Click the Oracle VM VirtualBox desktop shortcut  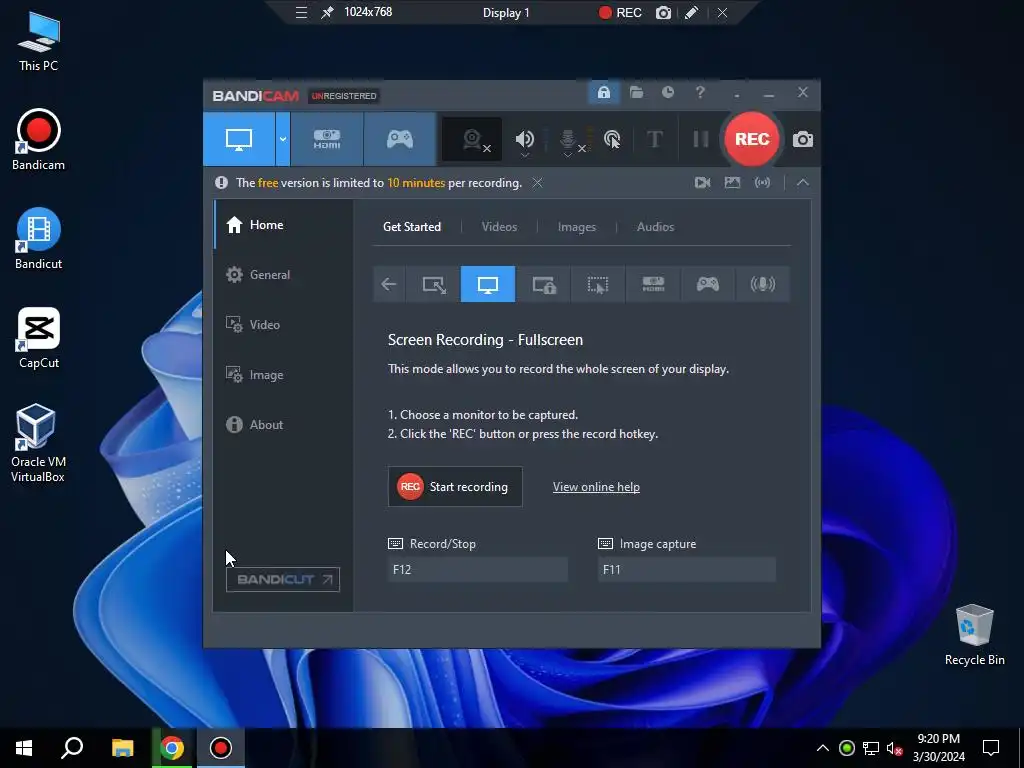click(x=38, y=443)
